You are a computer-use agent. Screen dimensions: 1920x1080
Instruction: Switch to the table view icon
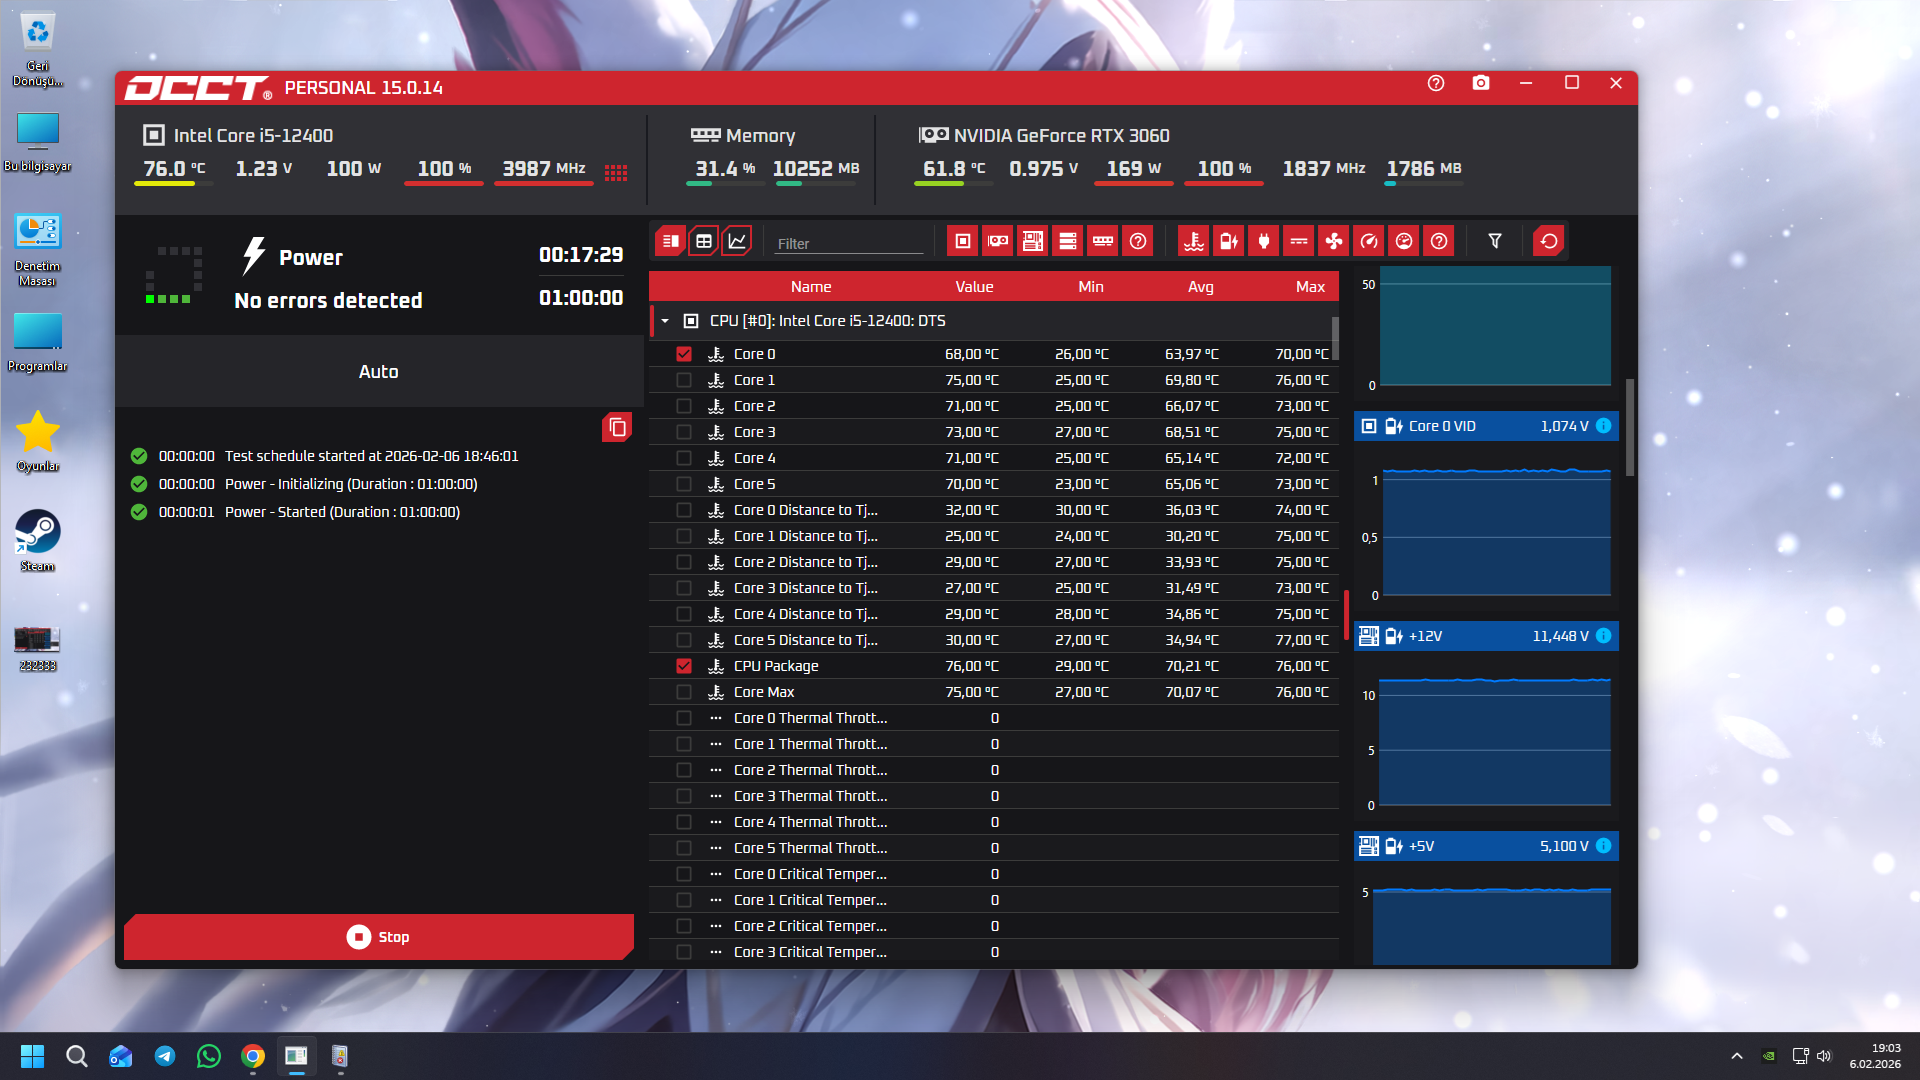(x=704, y=241)
